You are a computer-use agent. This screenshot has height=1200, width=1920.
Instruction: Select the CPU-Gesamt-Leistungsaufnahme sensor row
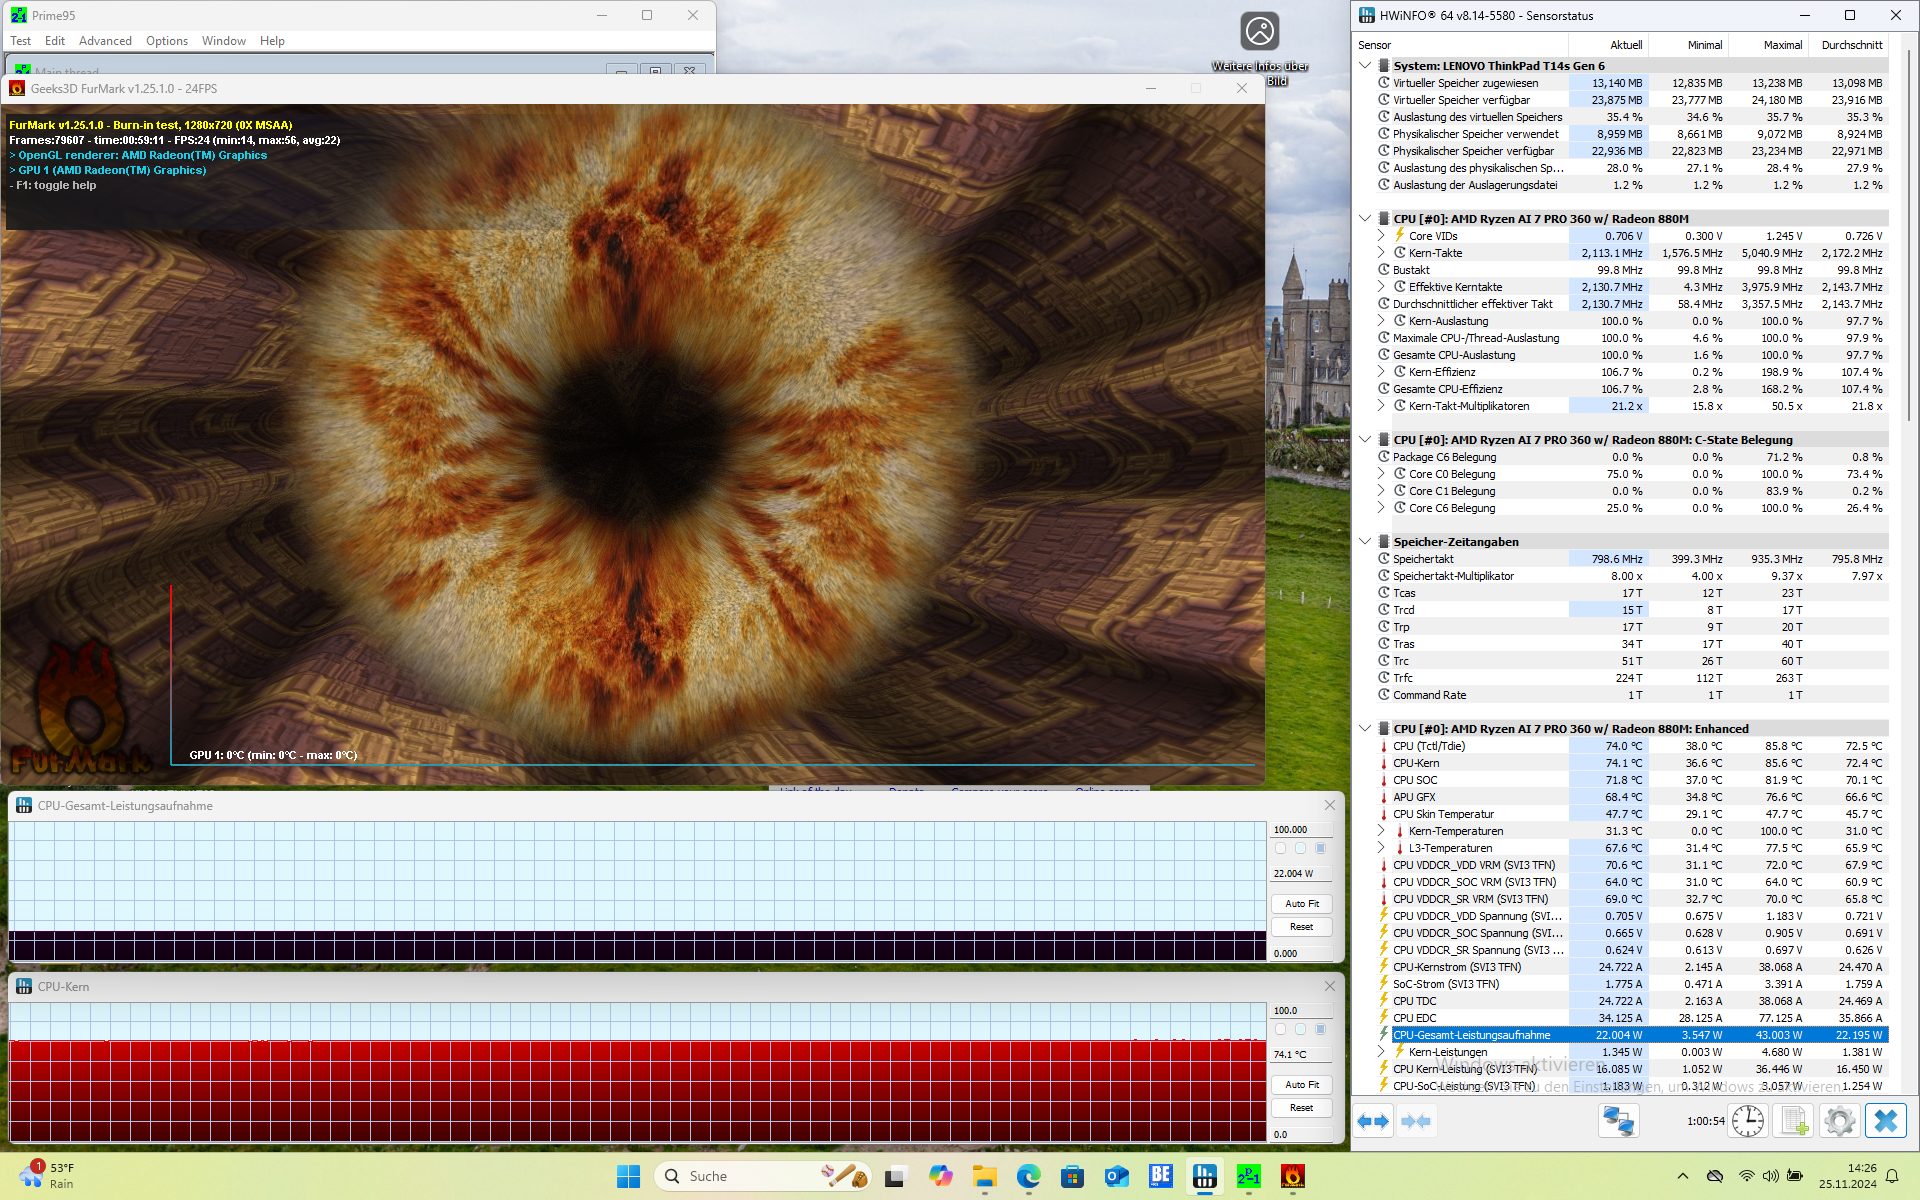point(1471,1035)
